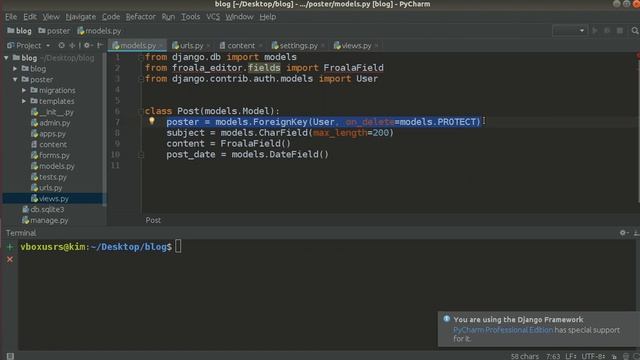Expand the templates folder
This screenshot has height=360, width=640.
[x=24, y=101]
